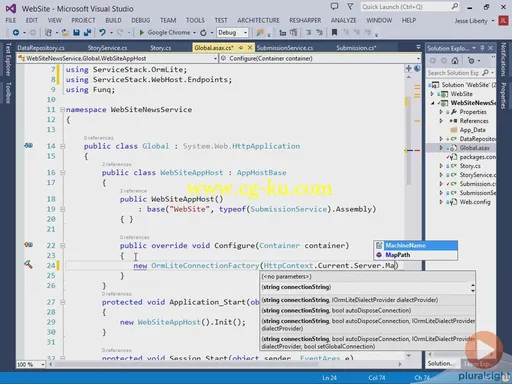Collapse Application_Start outline on line 27
Viewport: 512px width, 384px height.
pyautogui.click(x=62, y=302)
